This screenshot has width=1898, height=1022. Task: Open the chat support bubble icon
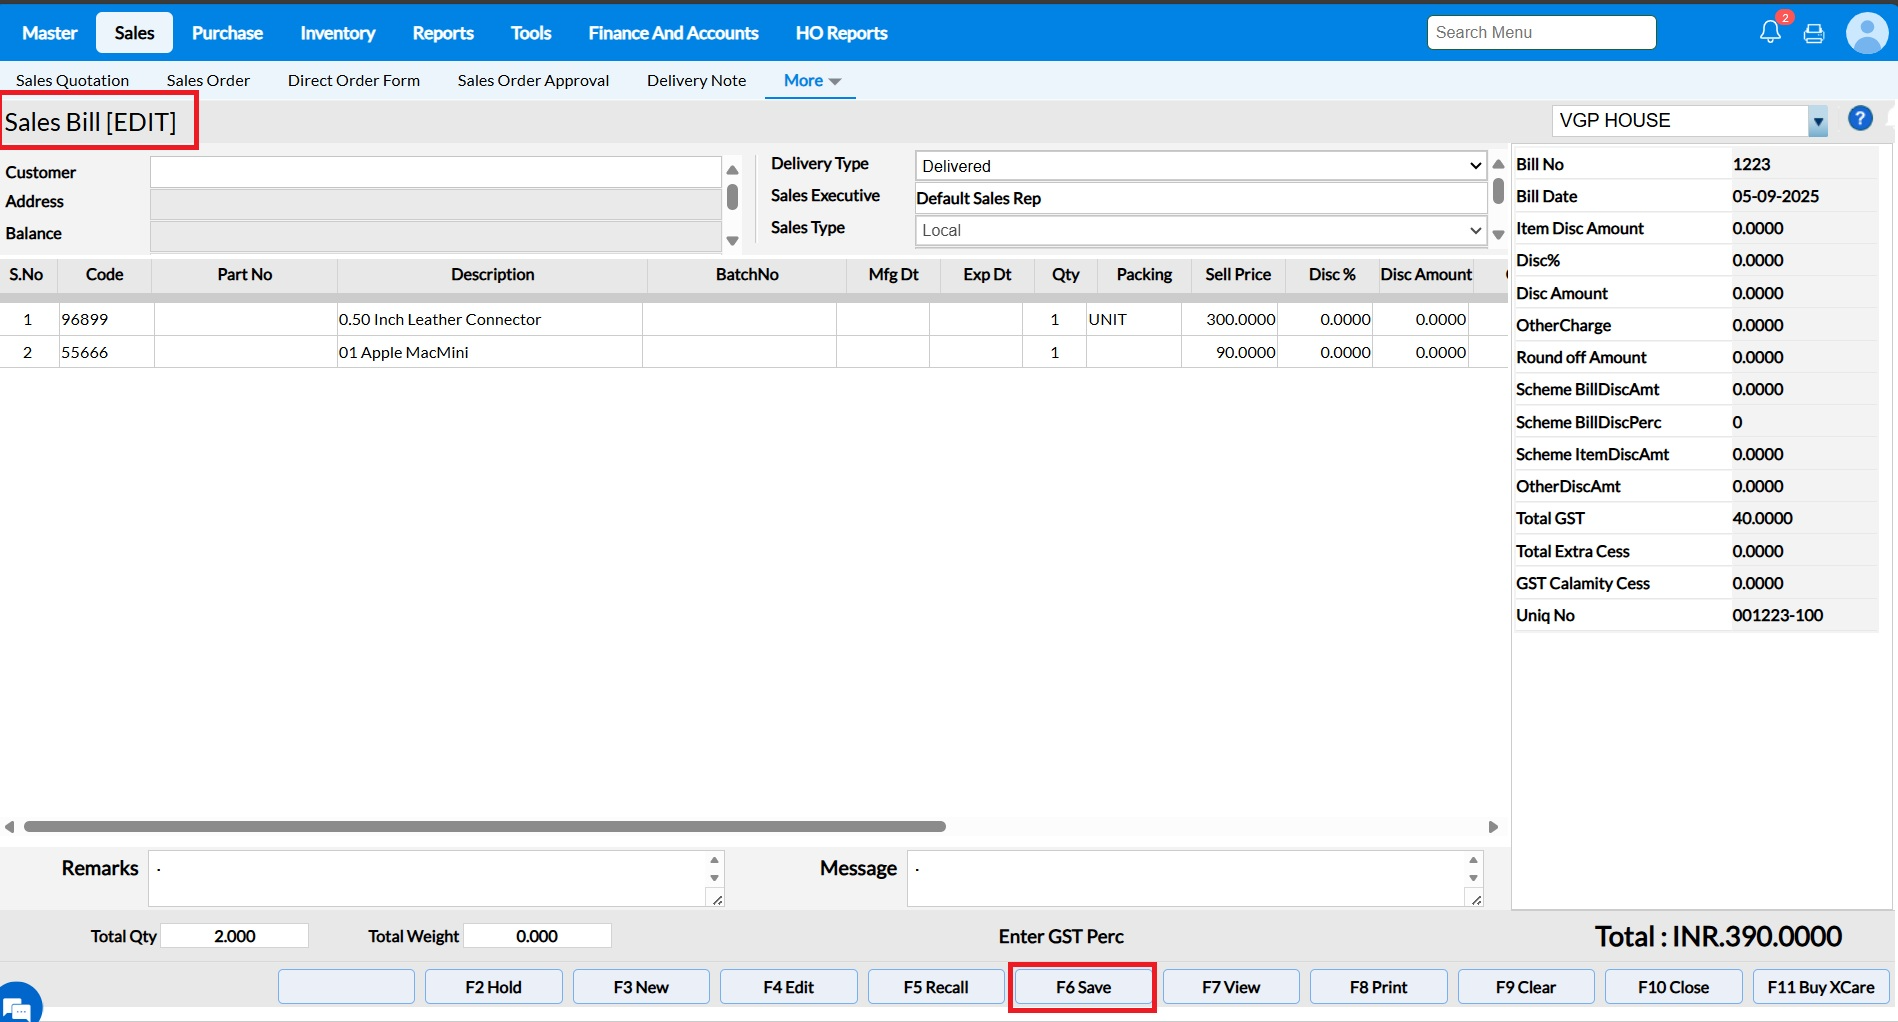(x=18, y=1006)
